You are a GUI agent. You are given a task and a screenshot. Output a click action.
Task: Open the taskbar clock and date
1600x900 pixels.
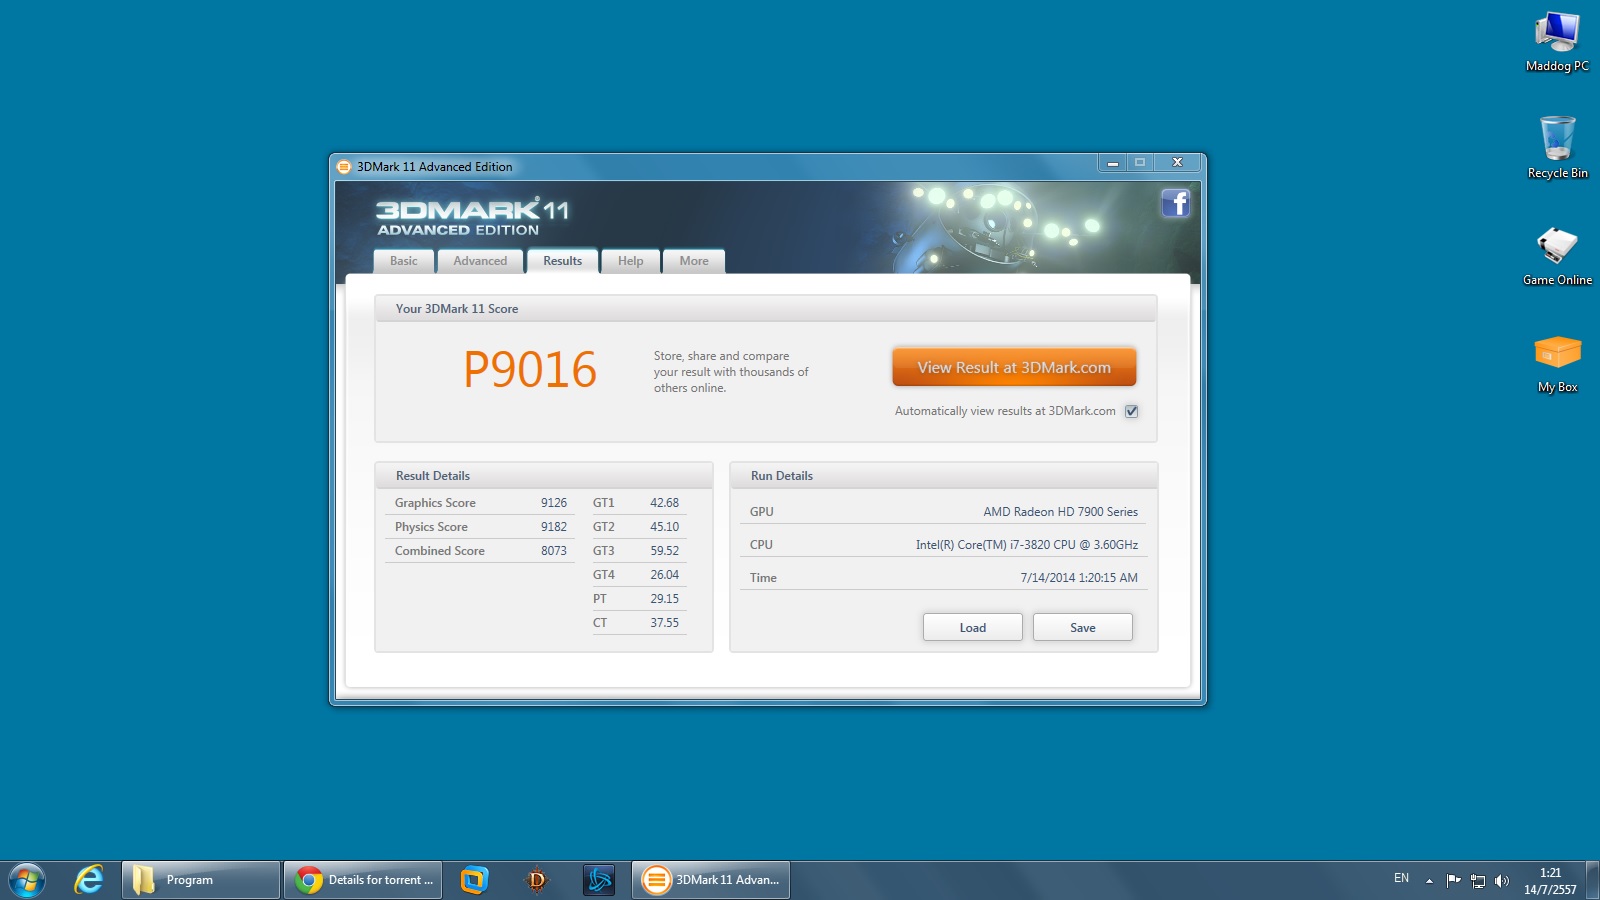coord(1550,881)
